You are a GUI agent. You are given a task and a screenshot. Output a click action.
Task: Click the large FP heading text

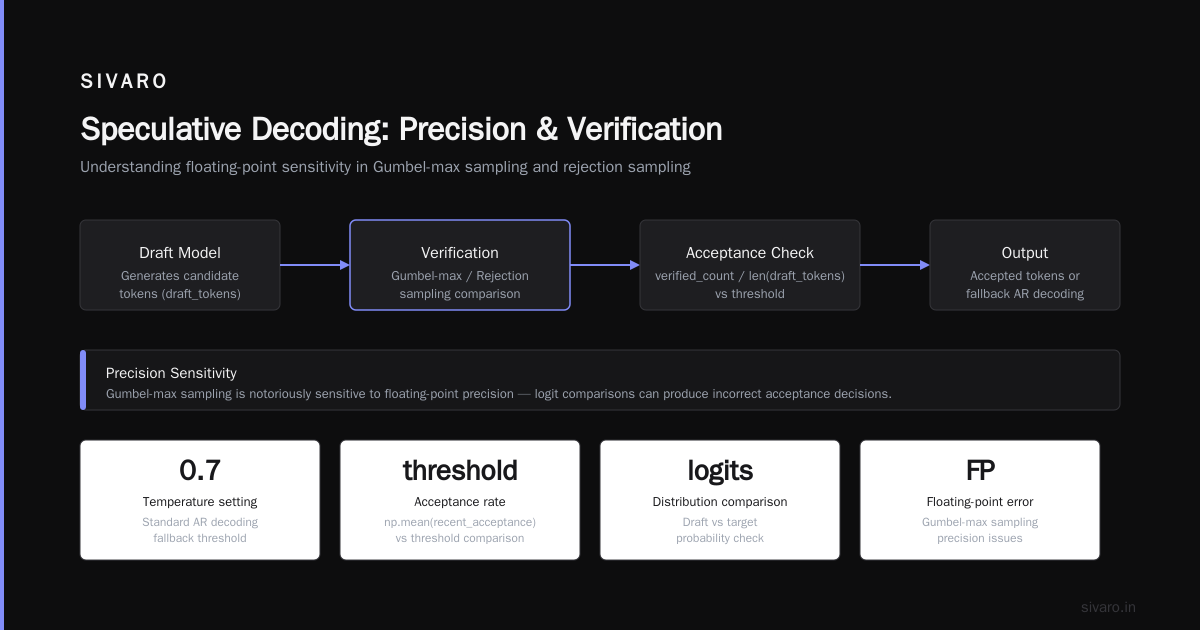(x=980, y=470)
